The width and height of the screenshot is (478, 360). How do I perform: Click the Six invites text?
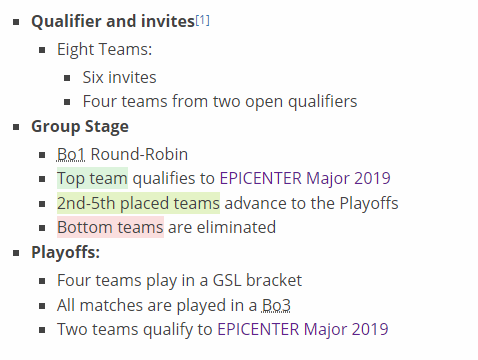coord(119,77)
